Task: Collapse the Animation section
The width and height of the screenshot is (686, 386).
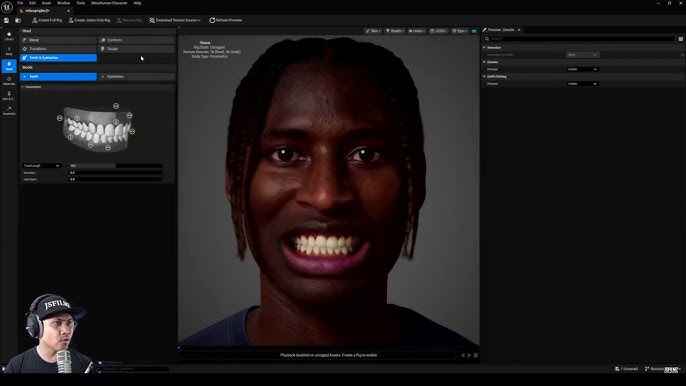Action: click(x=484, y=48)
